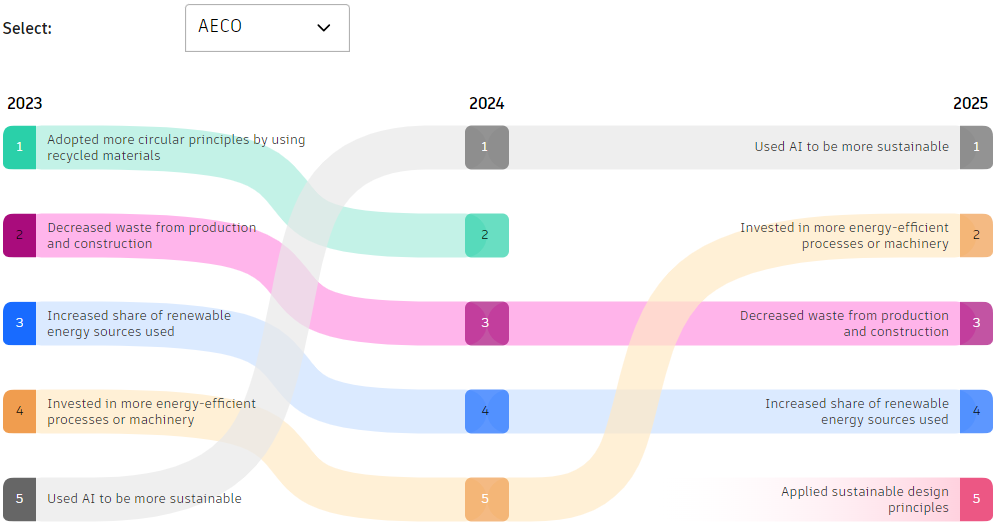Click the green 2023 rank 1 badge
The width and height of the screenshot is (994, 523).
coord(19,147)
